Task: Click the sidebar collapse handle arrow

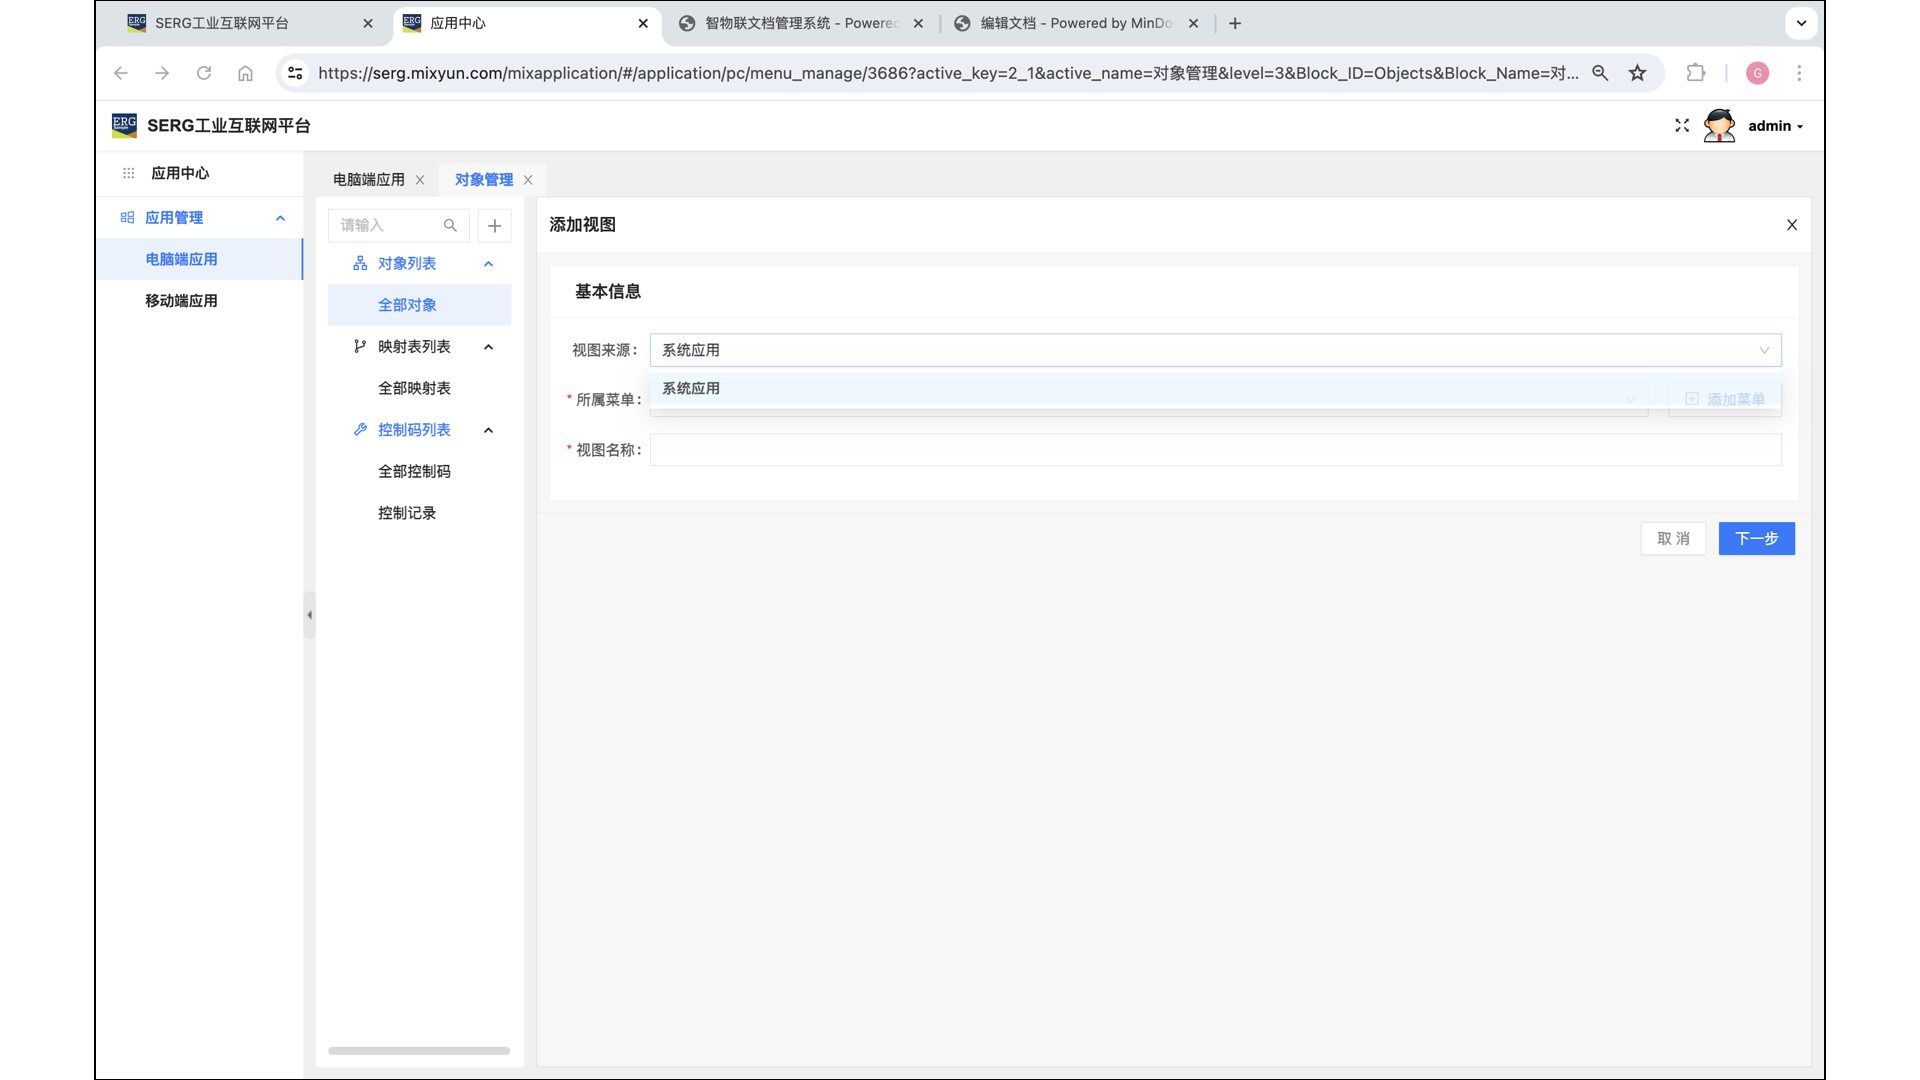Action: click(309, 615)
